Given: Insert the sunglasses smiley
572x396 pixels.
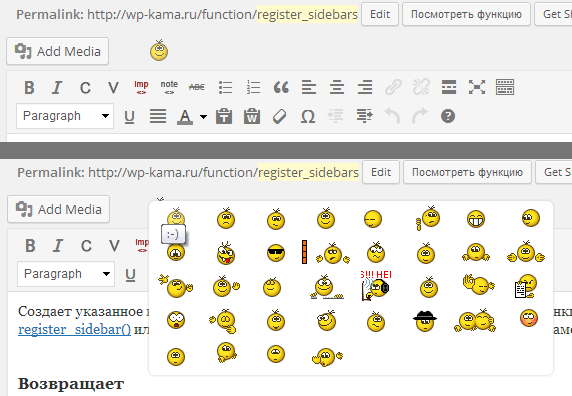Looking at the screenshot, I should (276, 252).
